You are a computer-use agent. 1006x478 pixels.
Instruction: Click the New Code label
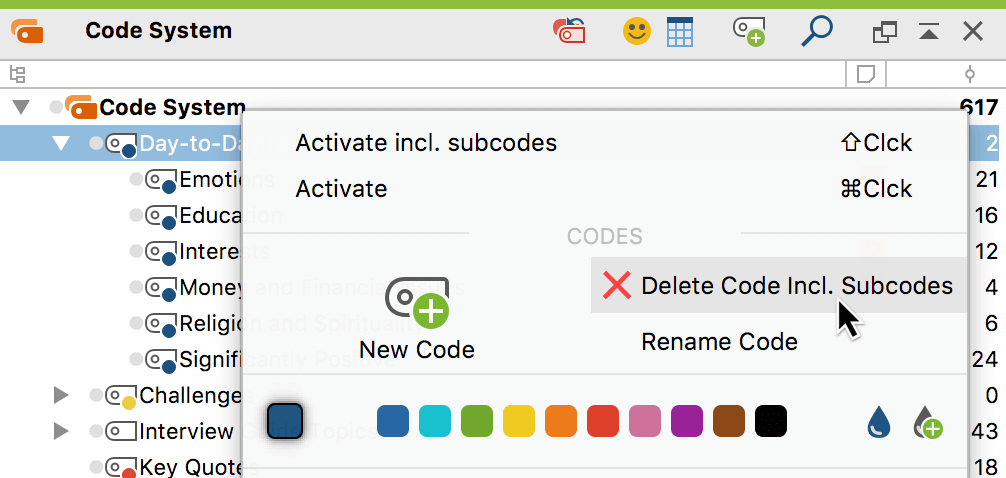click(x=417, y=350)
